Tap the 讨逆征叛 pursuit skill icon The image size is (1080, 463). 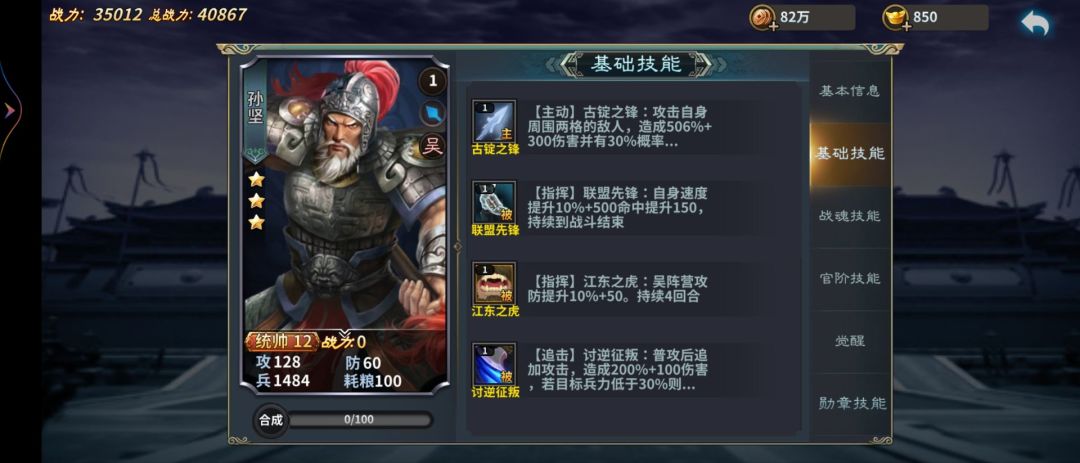(495, 364)
